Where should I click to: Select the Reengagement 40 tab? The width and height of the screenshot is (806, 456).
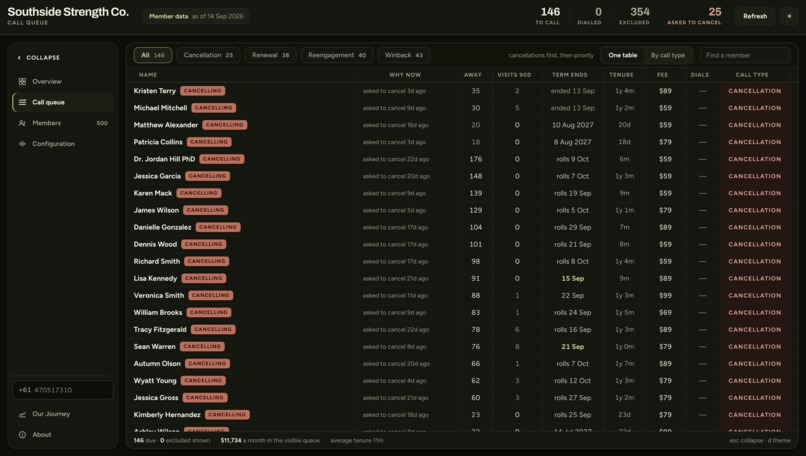point(337,55)
